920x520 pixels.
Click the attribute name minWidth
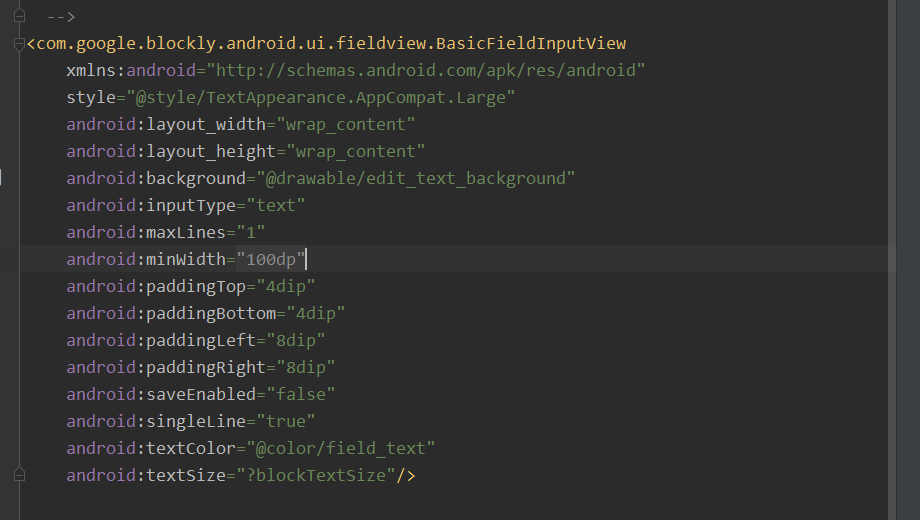[186, 259]
